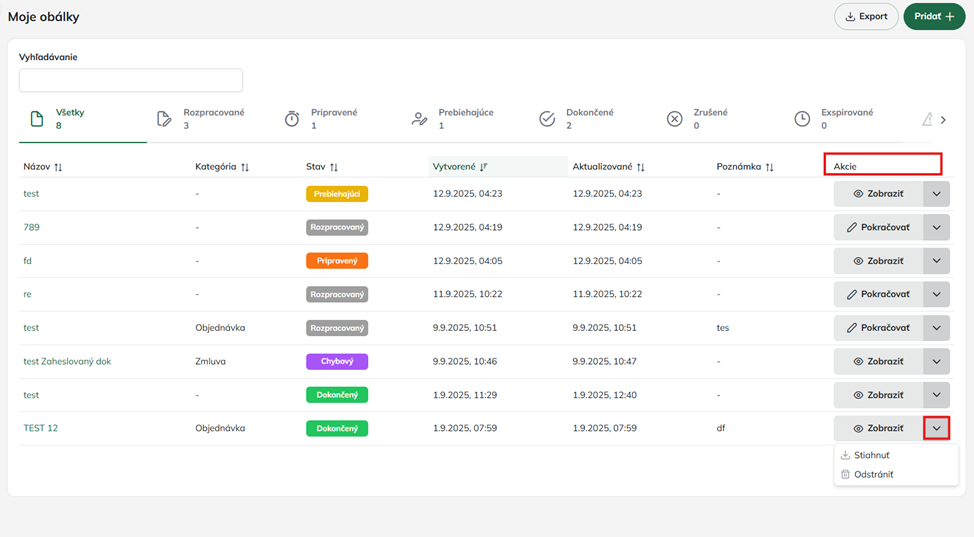Click Pokračovať for the fd-adjacent row re
The height and width of the screenshot is (537, 974).
(x=878, y=295)
